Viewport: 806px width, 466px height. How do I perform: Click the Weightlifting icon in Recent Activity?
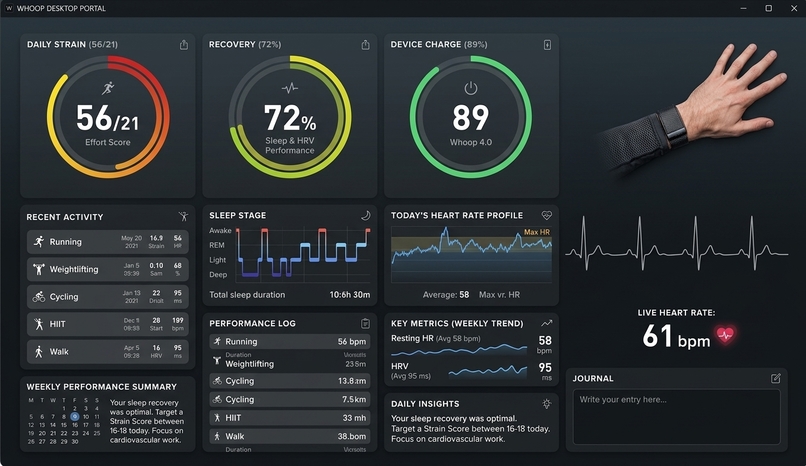39,269
